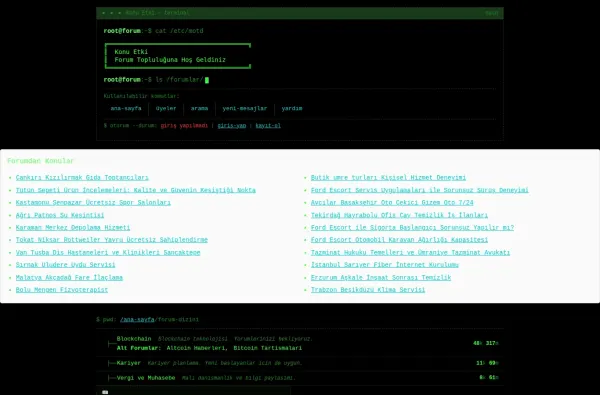Viewport: 600px width, 395px height.
Task: Open topic Tokat Niksar Rottweiler Yavru Sahiplendirme
Action: [111, 240]
